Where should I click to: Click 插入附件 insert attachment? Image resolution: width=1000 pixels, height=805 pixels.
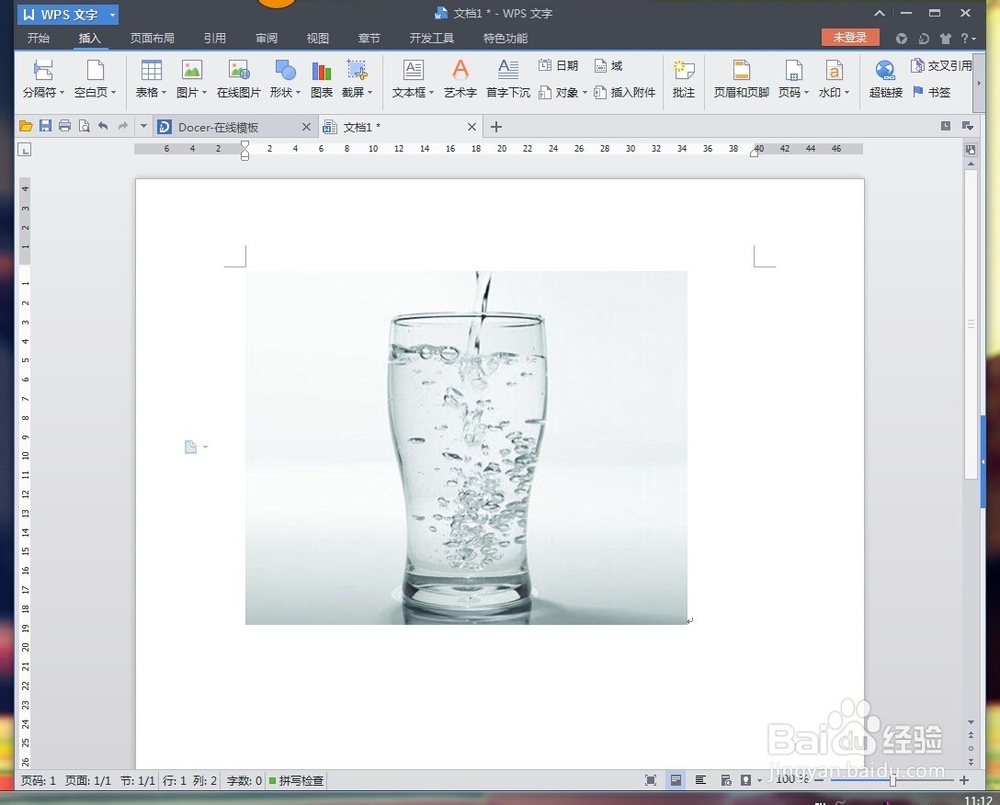point(624,92)
